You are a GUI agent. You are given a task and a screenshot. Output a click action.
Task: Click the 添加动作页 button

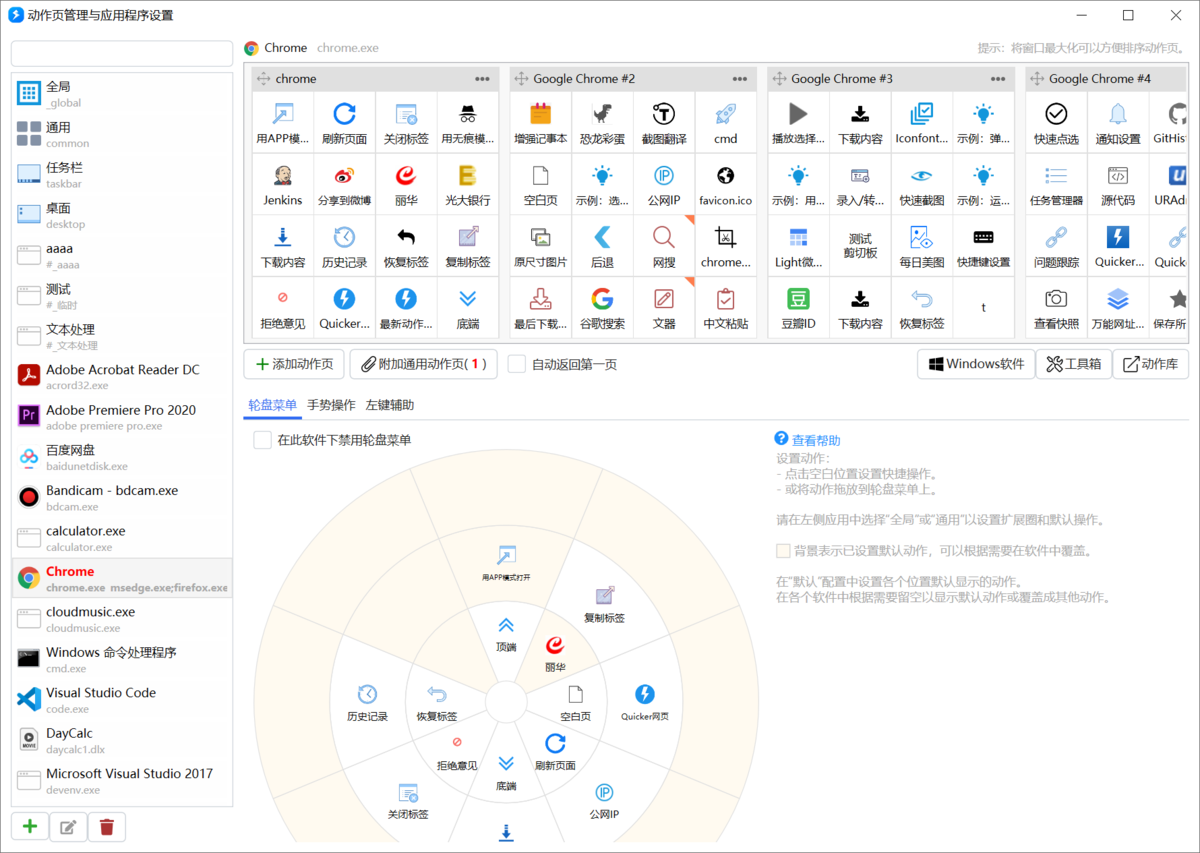click(x=293, y=364)
